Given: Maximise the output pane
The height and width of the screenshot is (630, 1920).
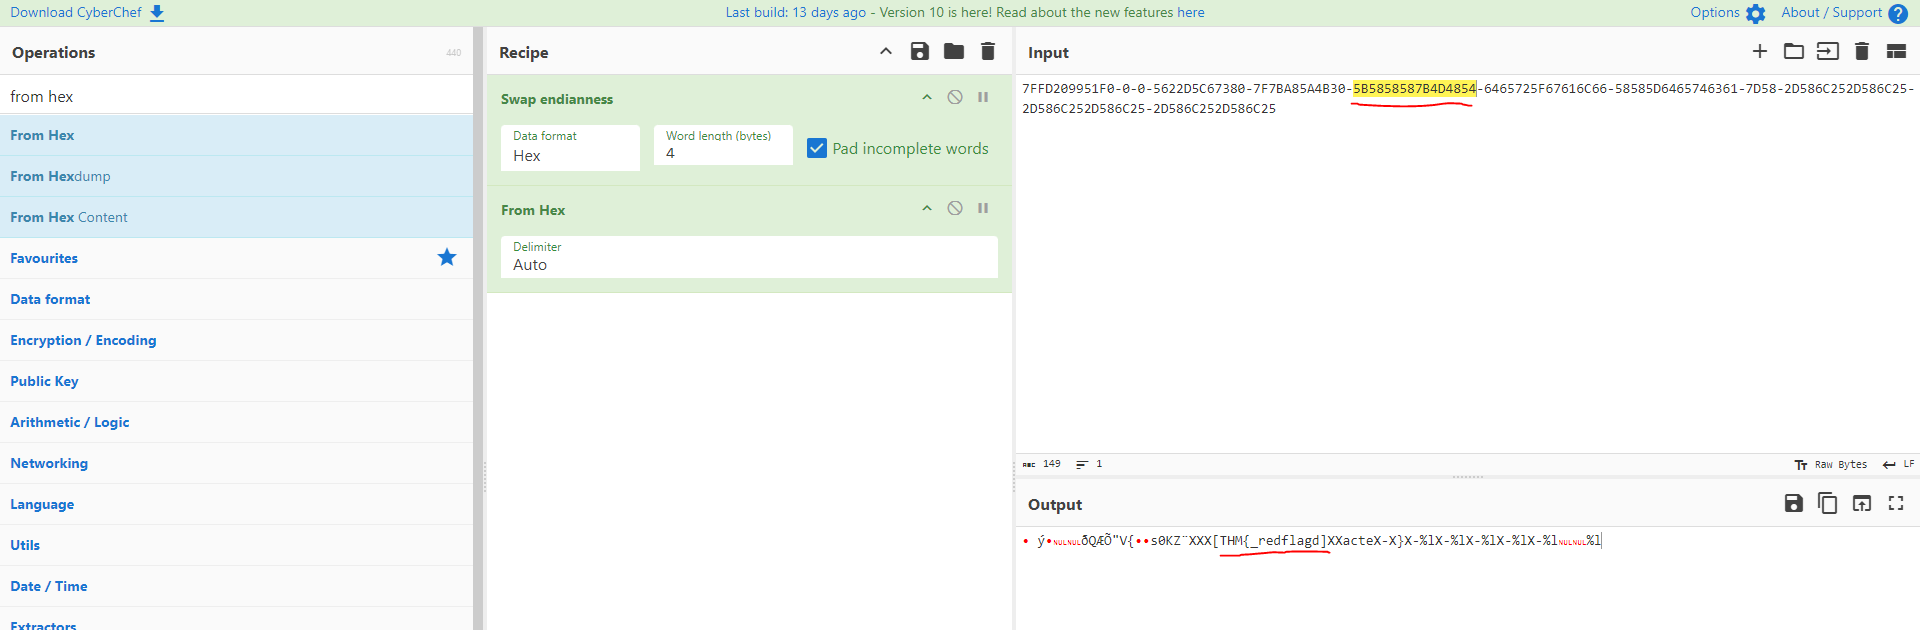Looking at the screenshot, I should click(1896, 503).
